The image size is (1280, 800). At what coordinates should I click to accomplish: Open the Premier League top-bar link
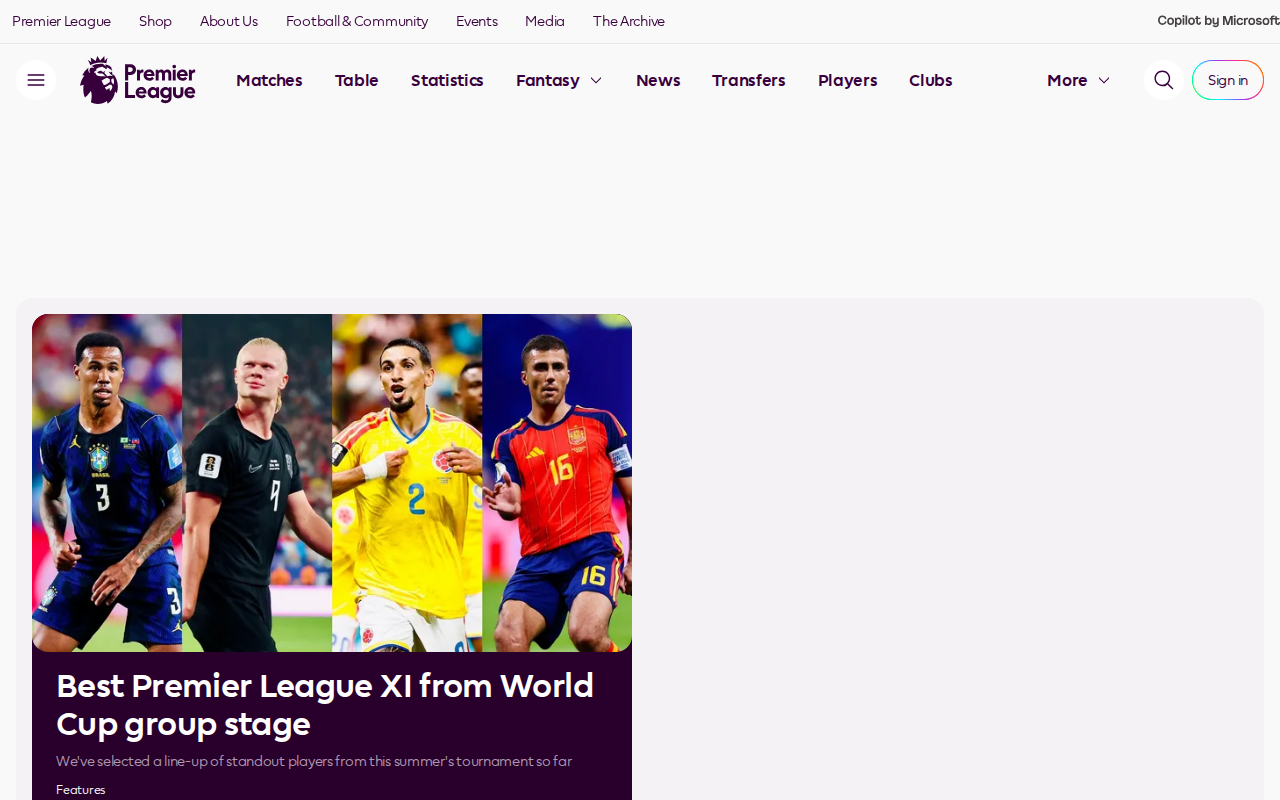(x=61, y=21)
